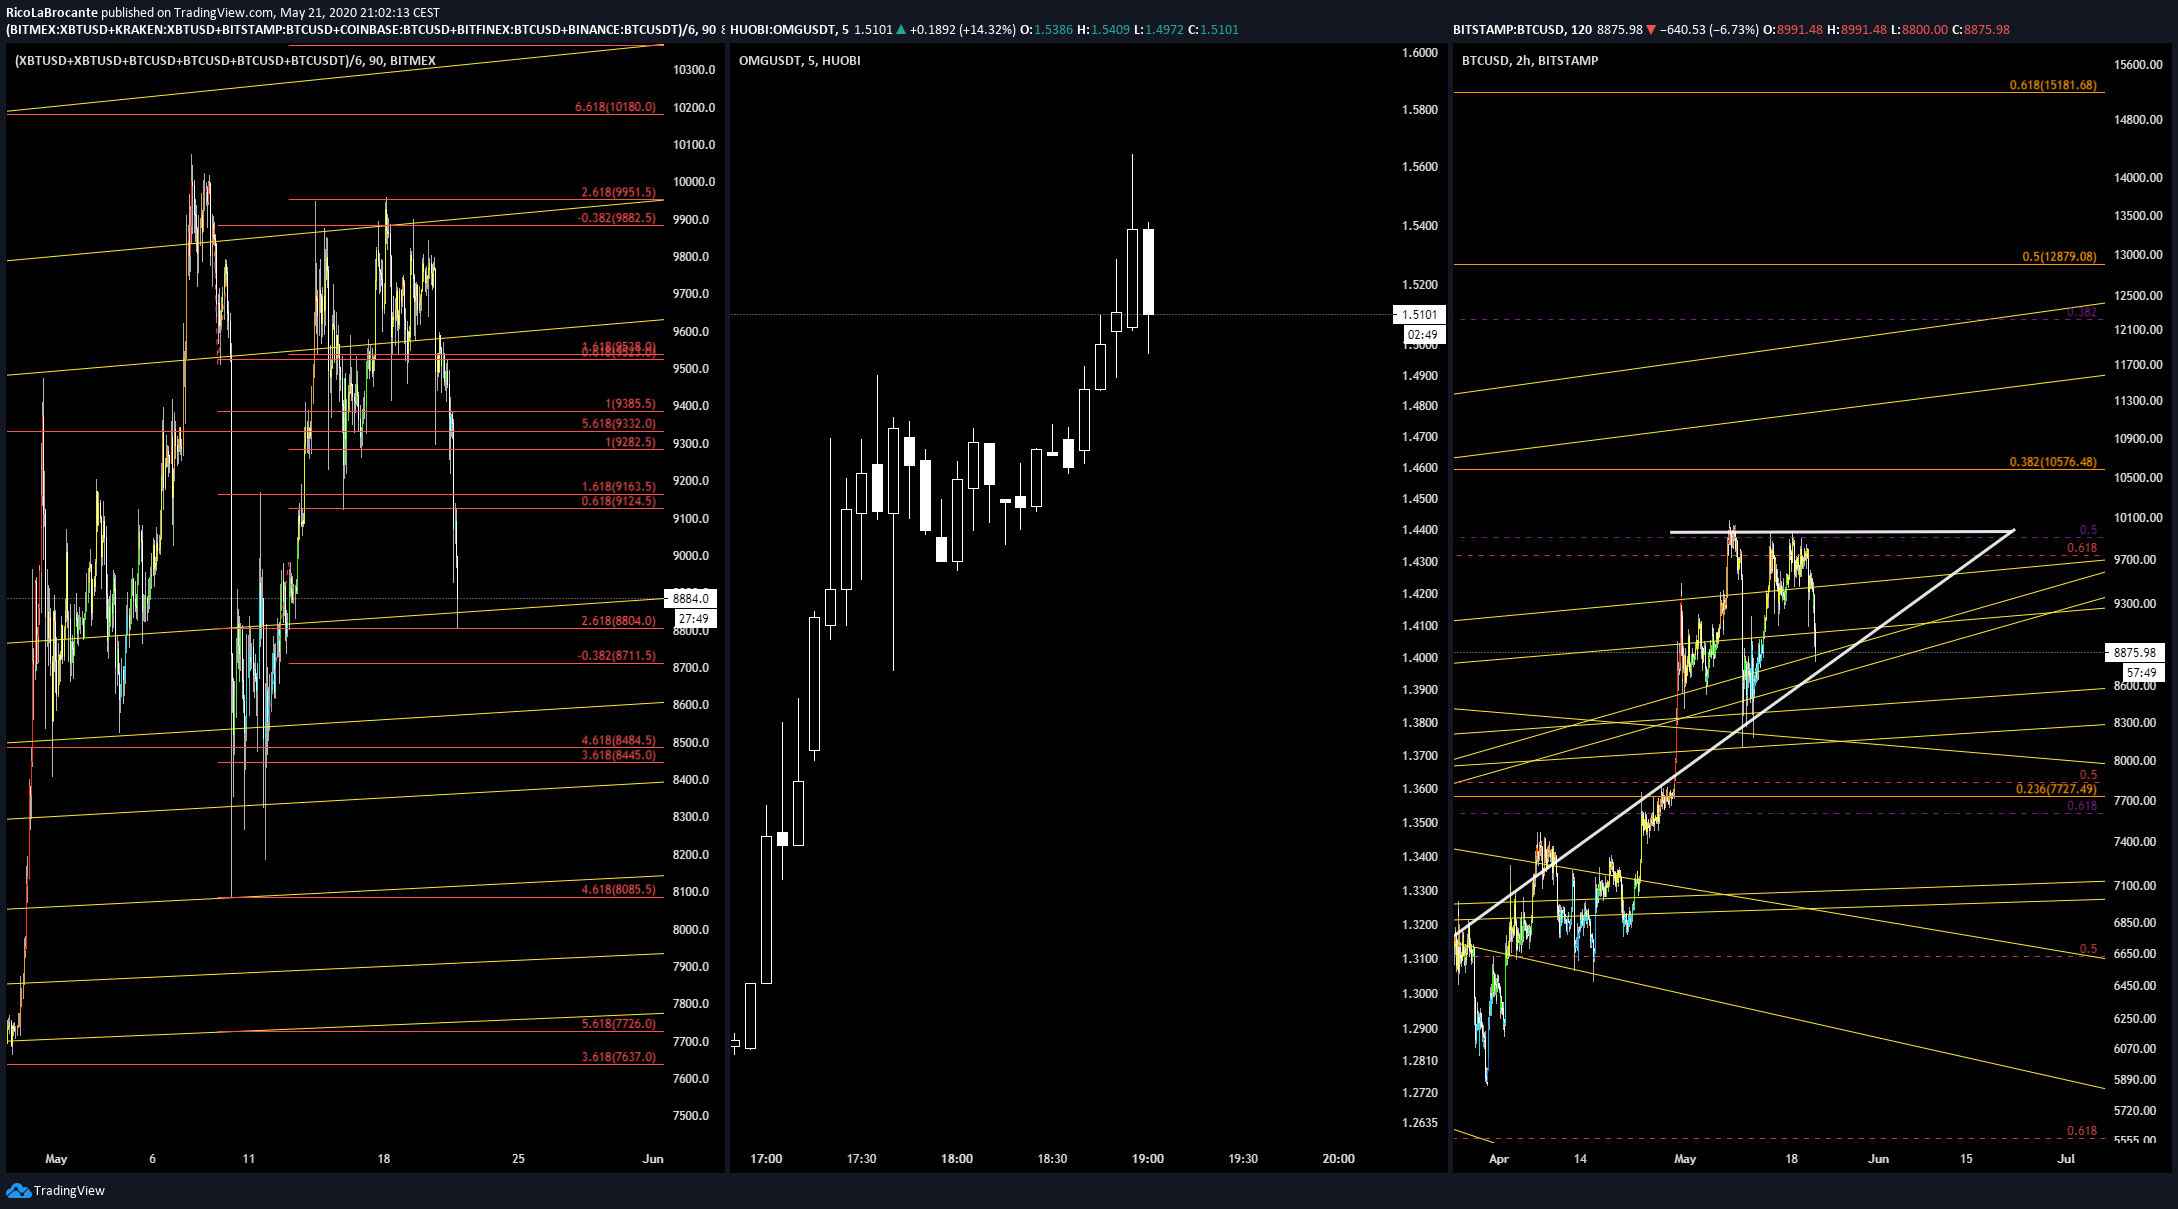Select the 0.5(12879.08) Fibonacci label
2178x1209 pixels.
pos(2059,257)
